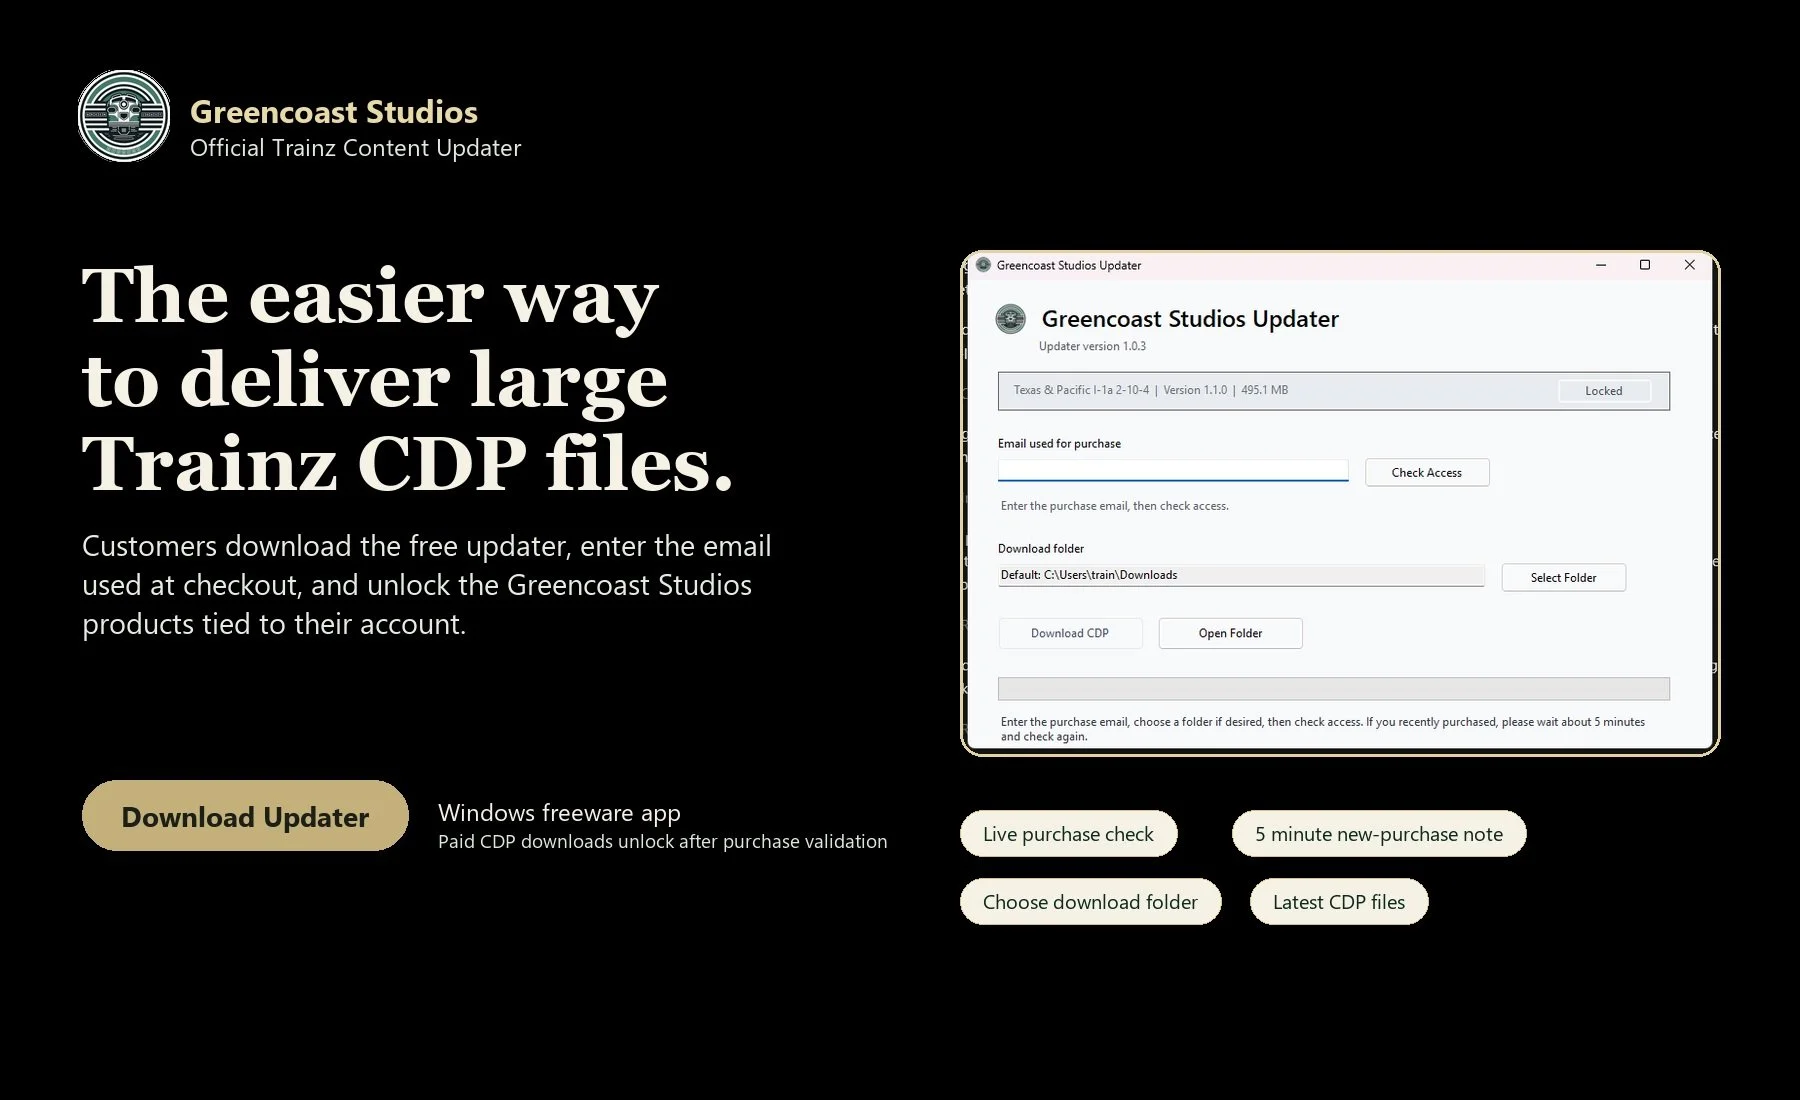Click the paragraph starting 'Customers download the free updater'
The image size is (1800, 1100).
[x=427, y=585]
